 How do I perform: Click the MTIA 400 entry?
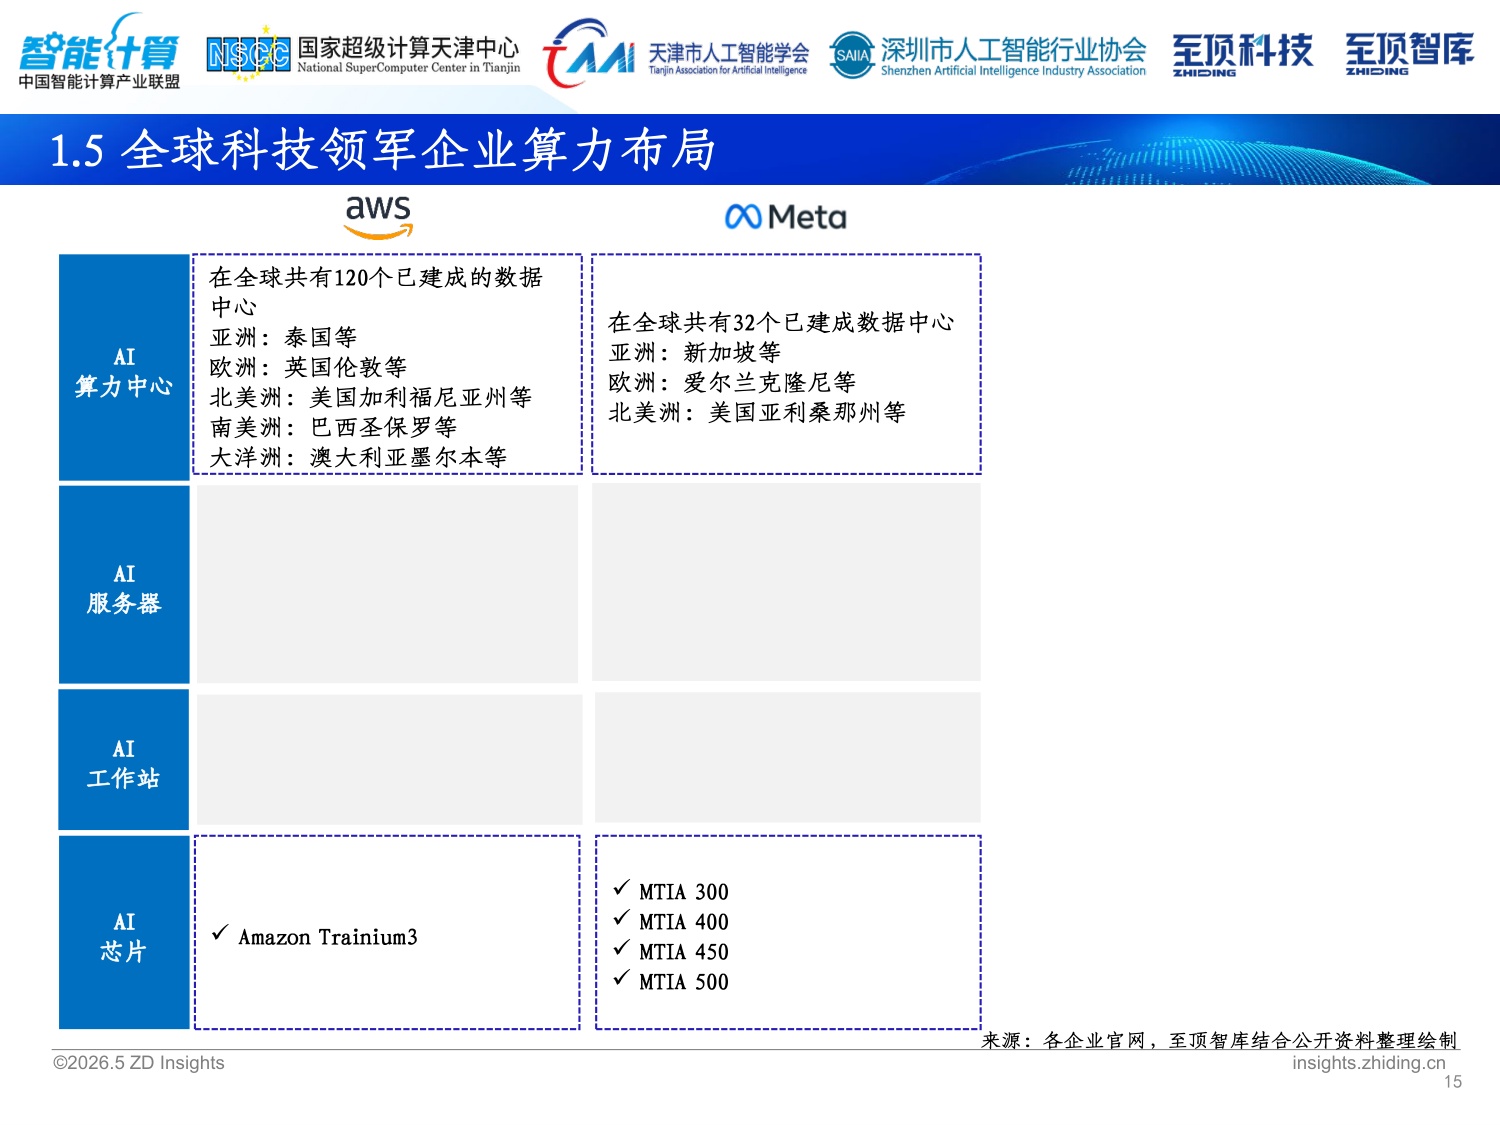[x=684, y=922]
